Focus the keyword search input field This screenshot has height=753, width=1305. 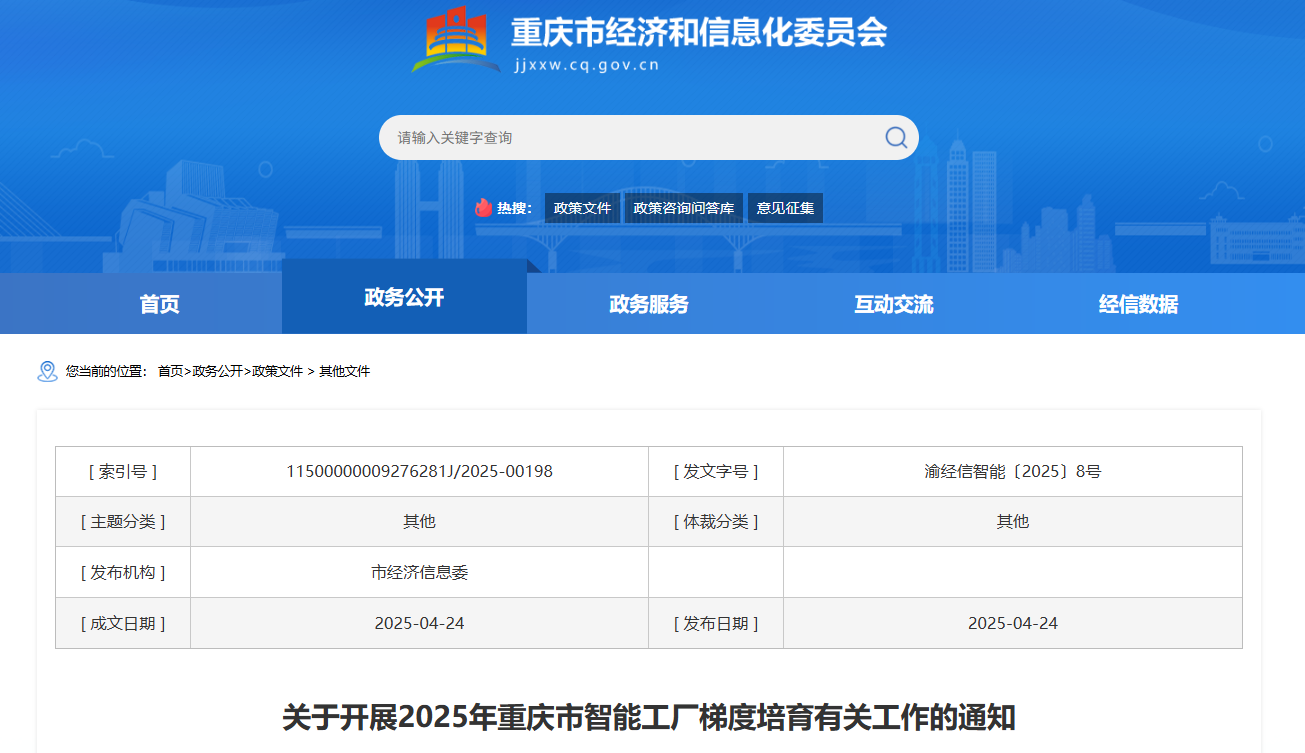[x=630, y=138]
